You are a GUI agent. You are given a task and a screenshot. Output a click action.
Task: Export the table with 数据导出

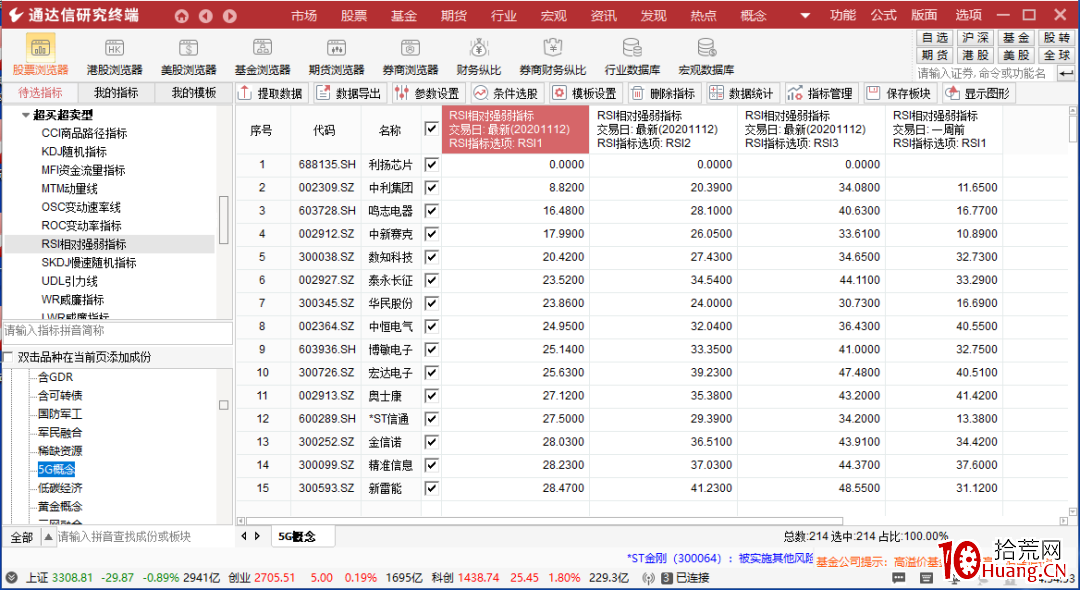tap(351, 94)
